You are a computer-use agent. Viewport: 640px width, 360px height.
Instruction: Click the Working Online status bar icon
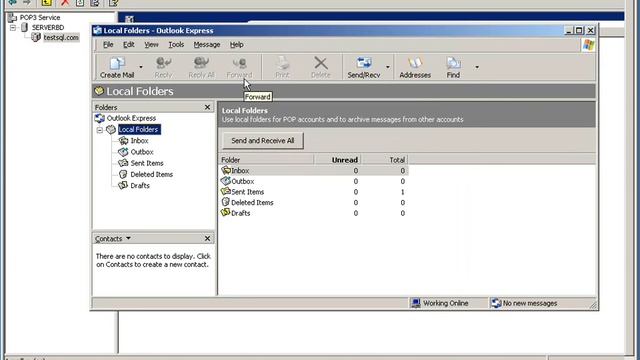416,303
